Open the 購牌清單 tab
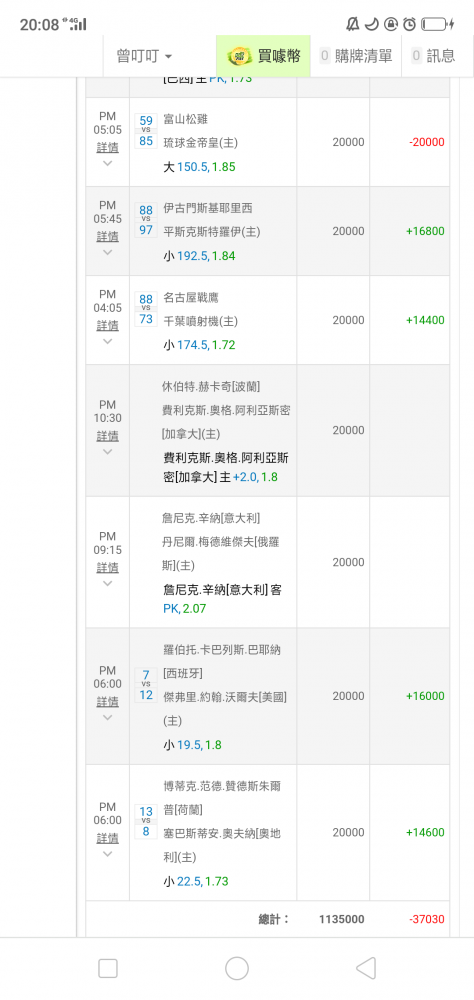This screenshot has height=1000, width=474. [x=356, y=56]
